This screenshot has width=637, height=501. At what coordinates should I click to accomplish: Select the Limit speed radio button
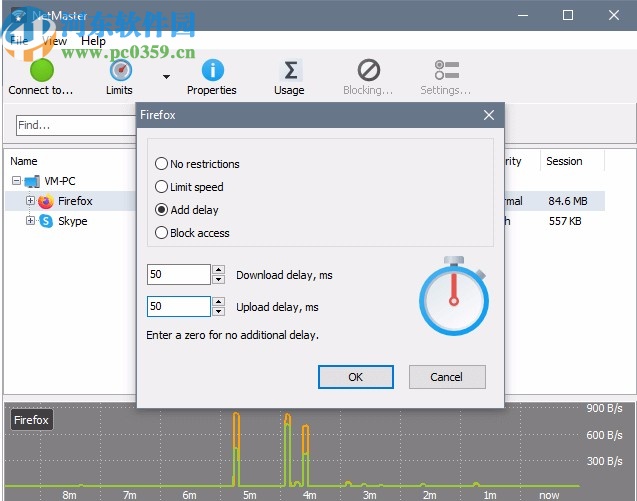[x=161, y=187]
